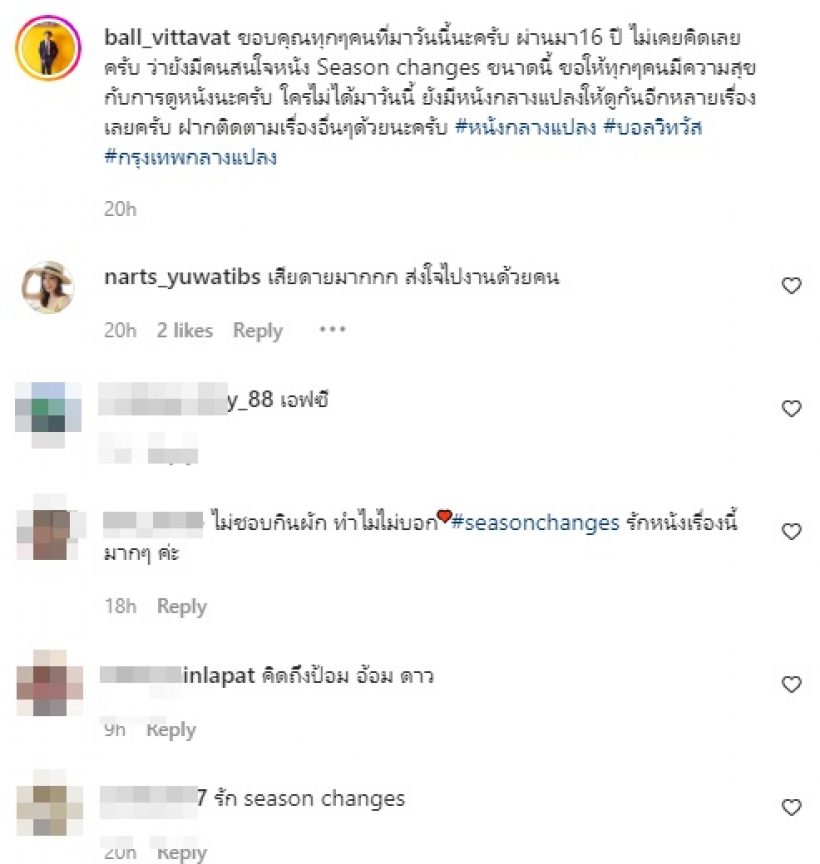Open the #หนังกลางแปลง hashtag
Image resolution: width=820 pixels, height=864 pixels.
(x=526, y=127)
